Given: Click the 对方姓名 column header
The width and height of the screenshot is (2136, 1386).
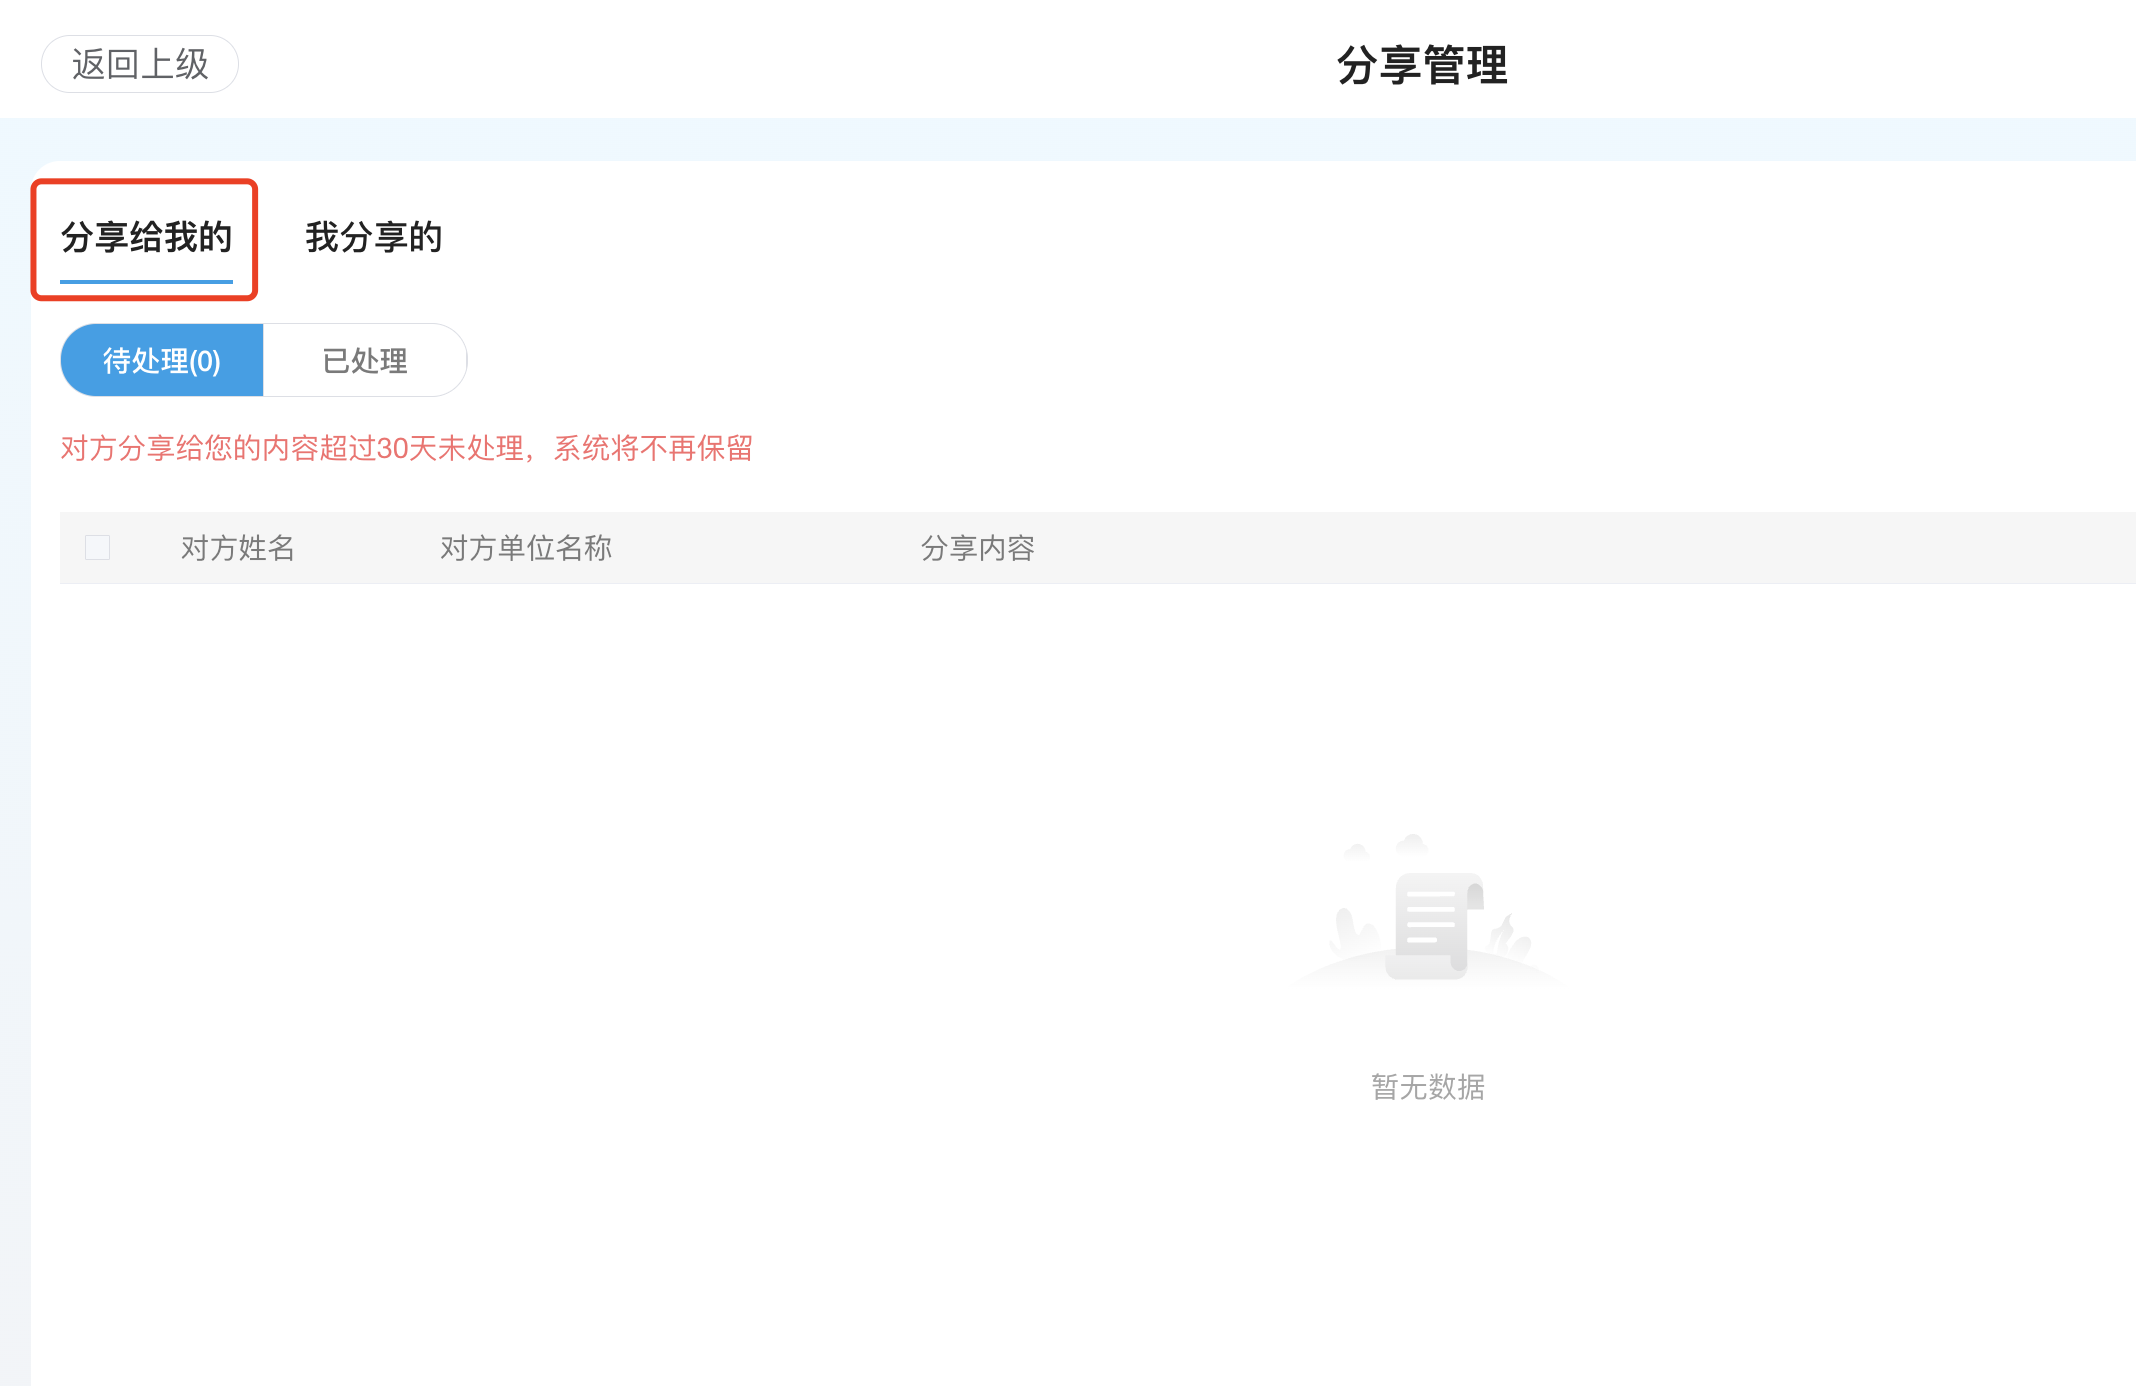Looking at the screenshot, I should click(x=236, y=548).
